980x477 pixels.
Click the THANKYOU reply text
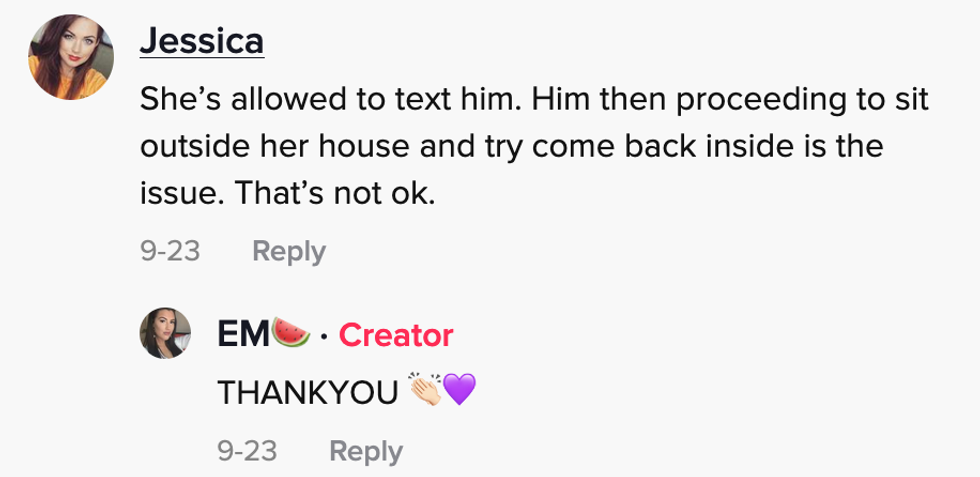[308, 393]
